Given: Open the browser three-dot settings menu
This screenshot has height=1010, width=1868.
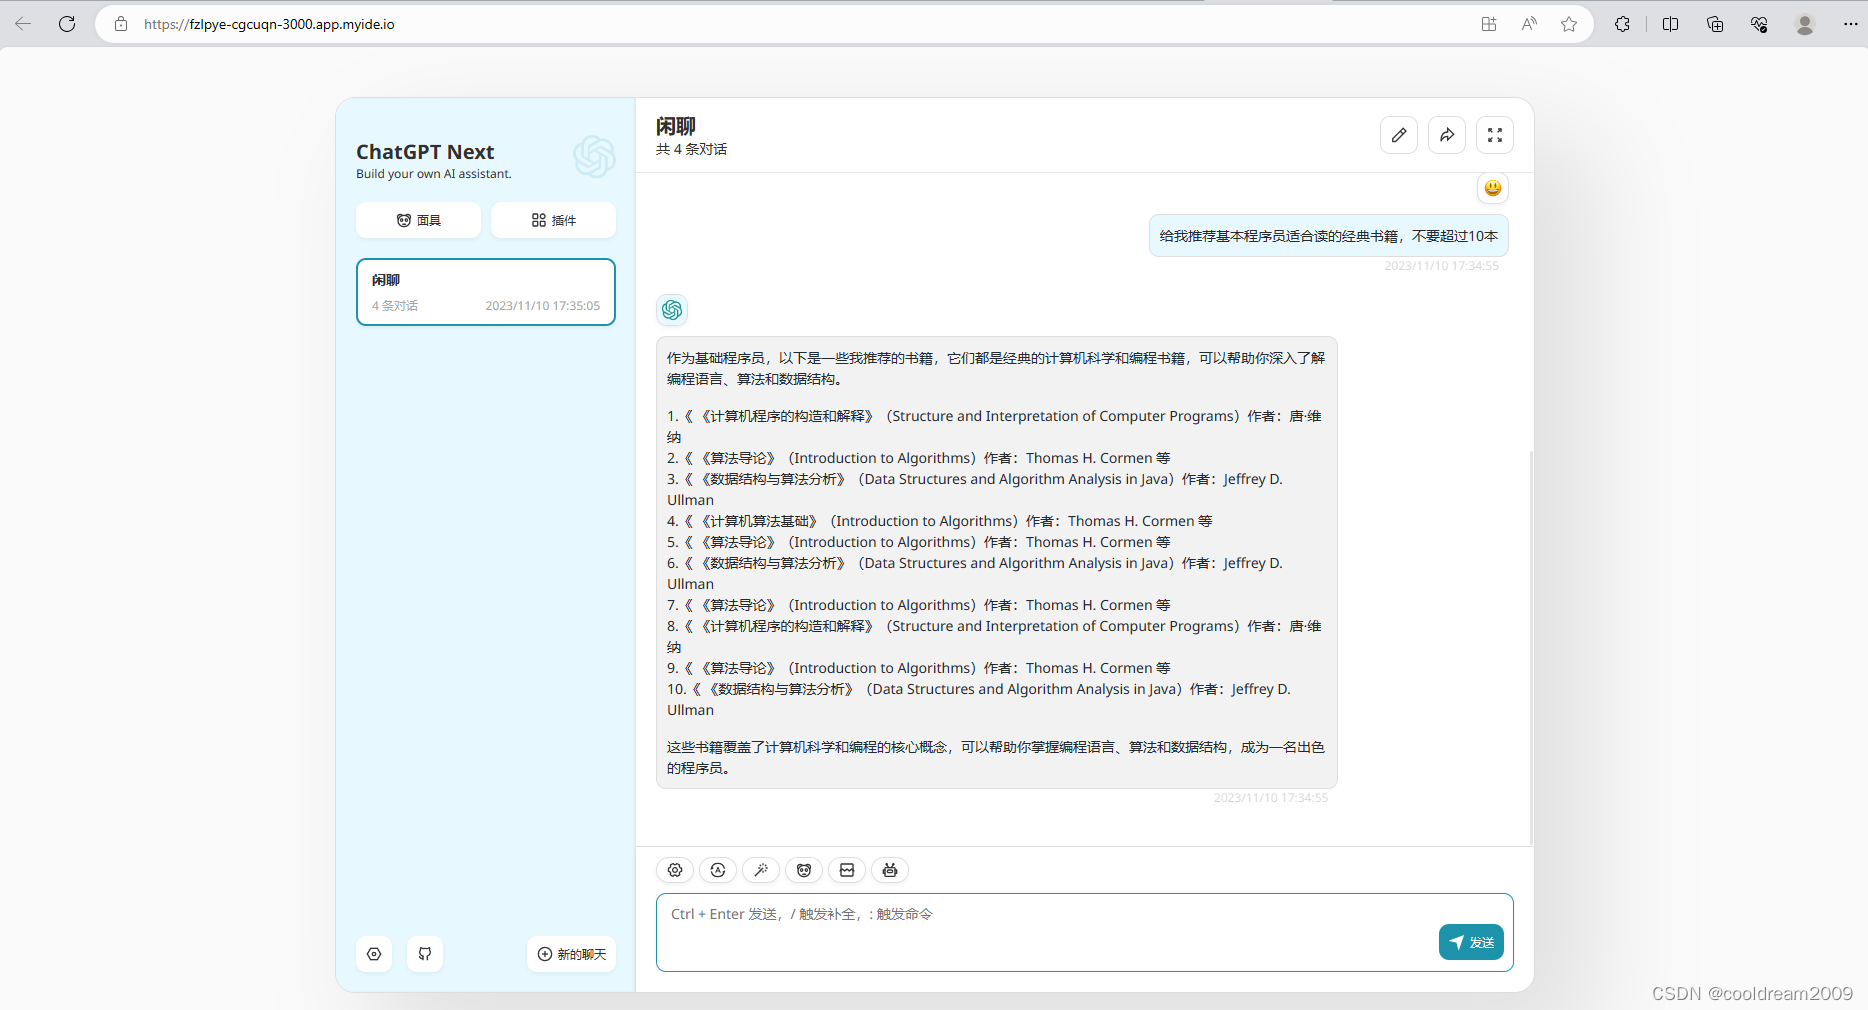Looking at the screenshot, I should click(1850, 24).
